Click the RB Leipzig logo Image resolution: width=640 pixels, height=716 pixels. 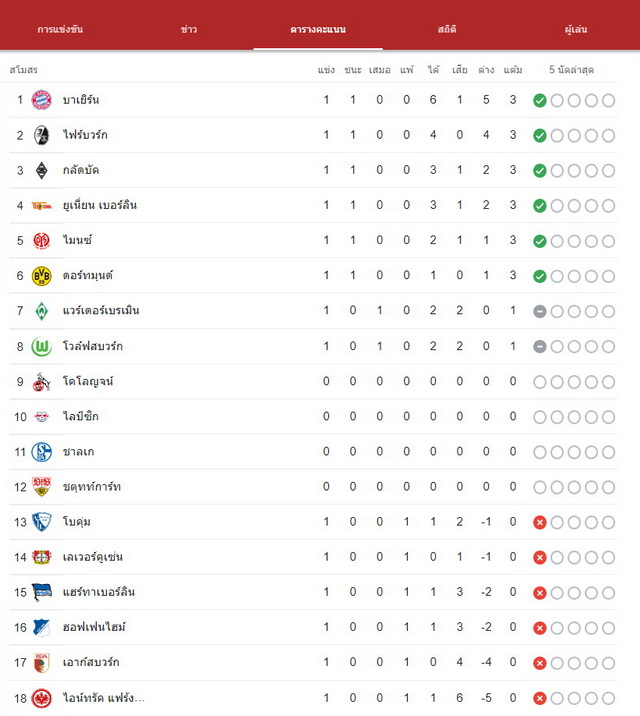tap(41, 417)
